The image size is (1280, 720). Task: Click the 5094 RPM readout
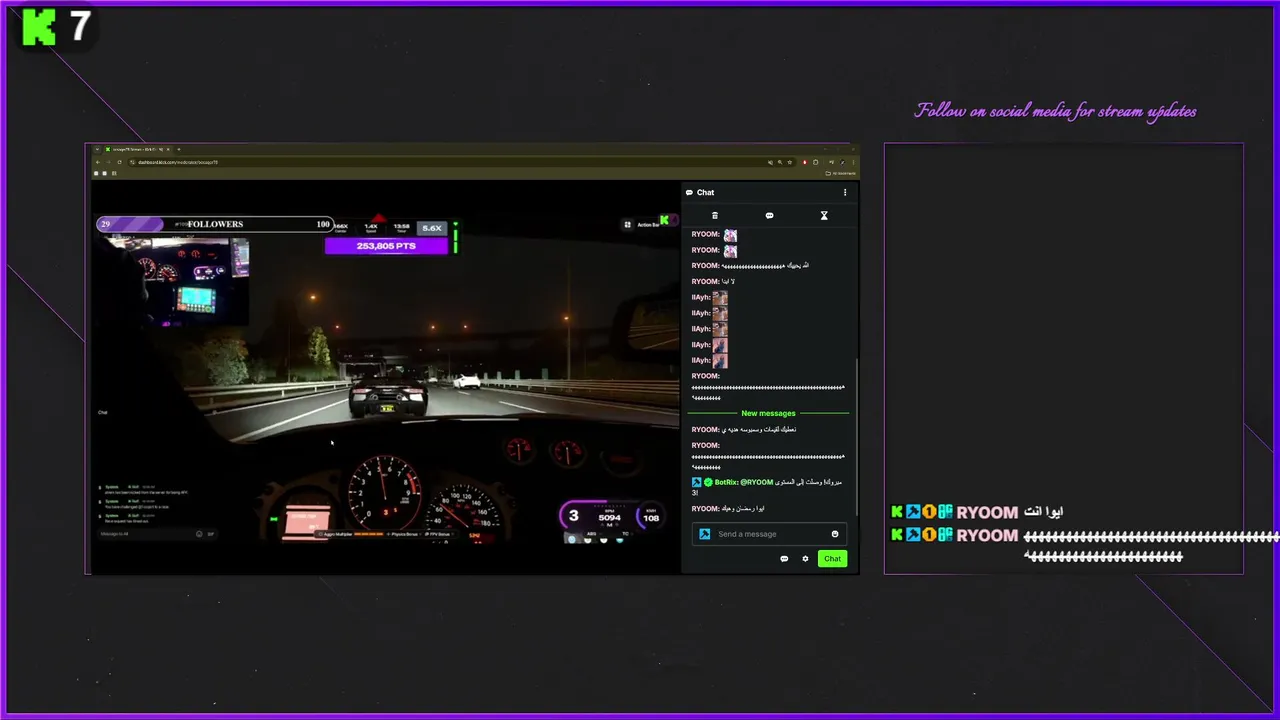(610, 516)
